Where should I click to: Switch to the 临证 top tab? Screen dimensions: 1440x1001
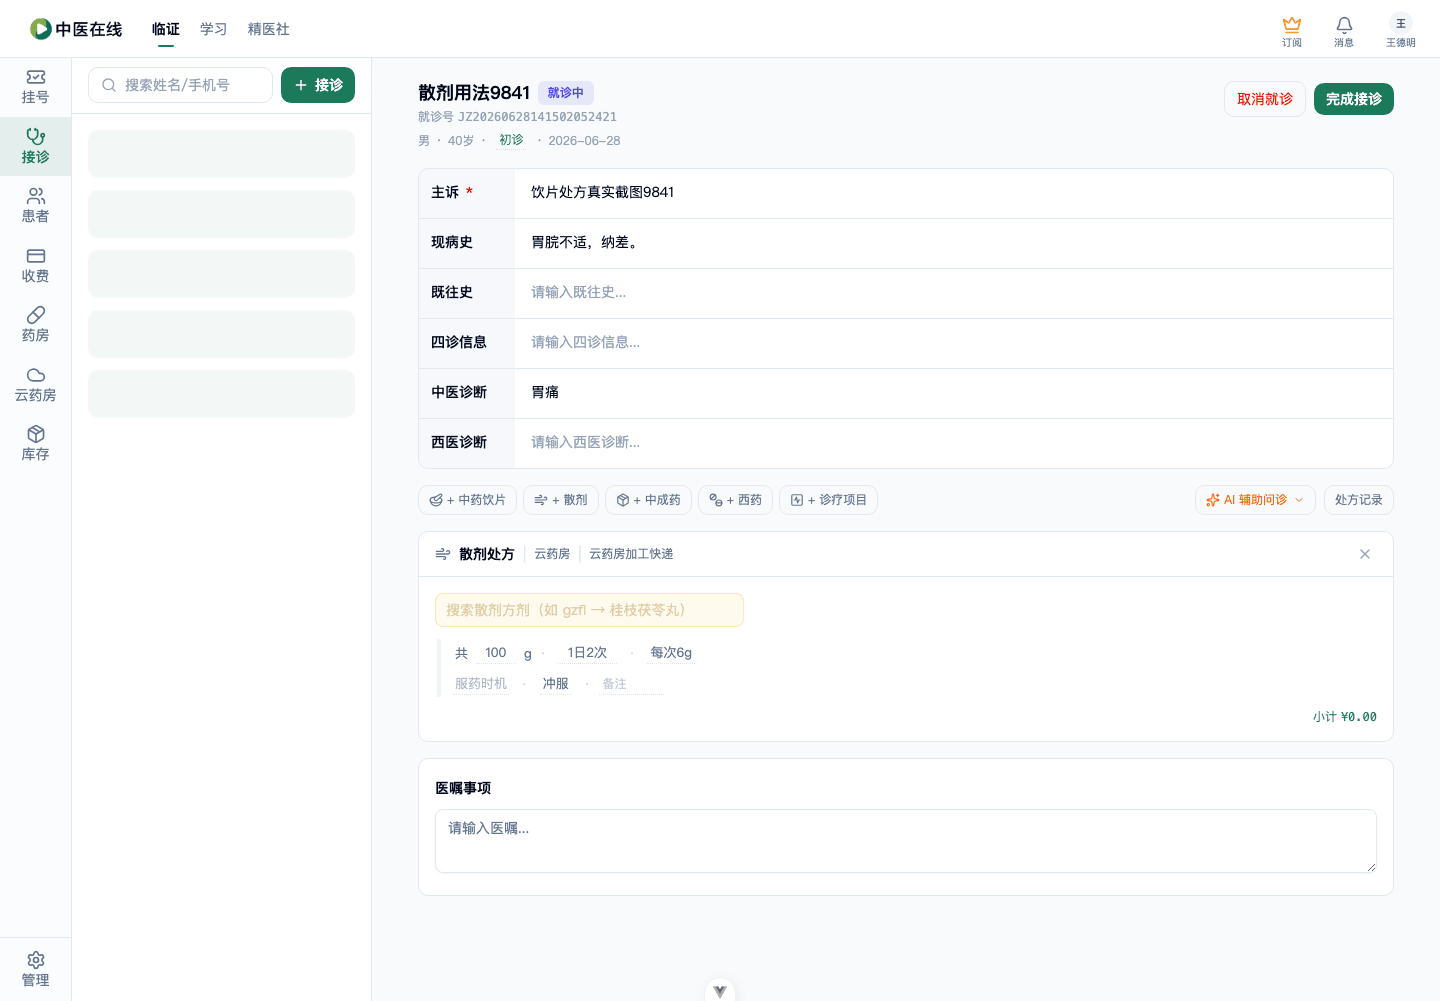pyautogui.click(x=166, y=29)
